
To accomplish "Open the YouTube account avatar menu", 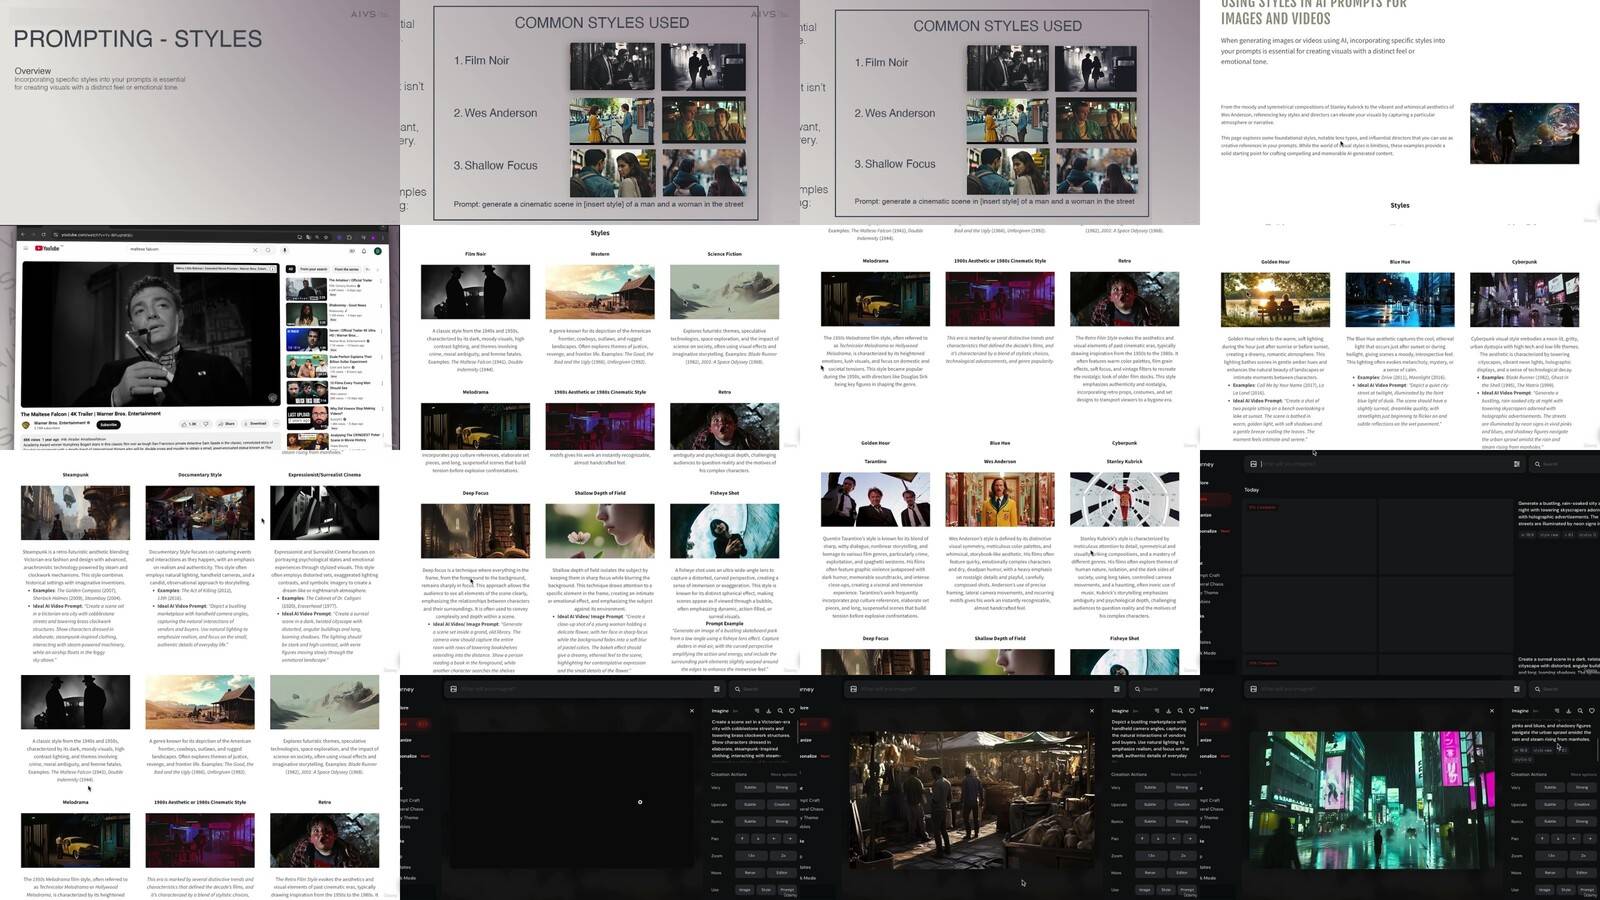I will click(x=378, y=251).
